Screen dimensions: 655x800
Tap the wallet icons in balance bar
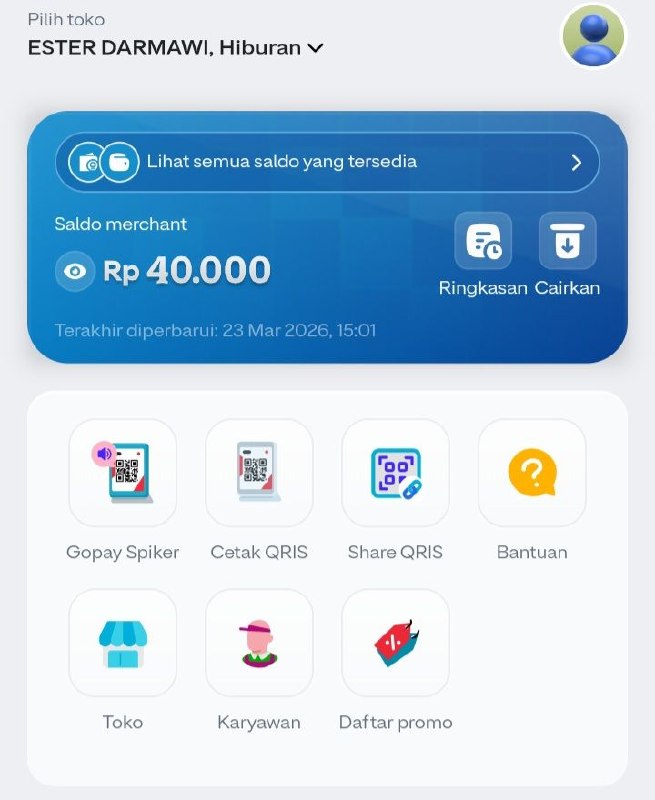coord(104,162)
